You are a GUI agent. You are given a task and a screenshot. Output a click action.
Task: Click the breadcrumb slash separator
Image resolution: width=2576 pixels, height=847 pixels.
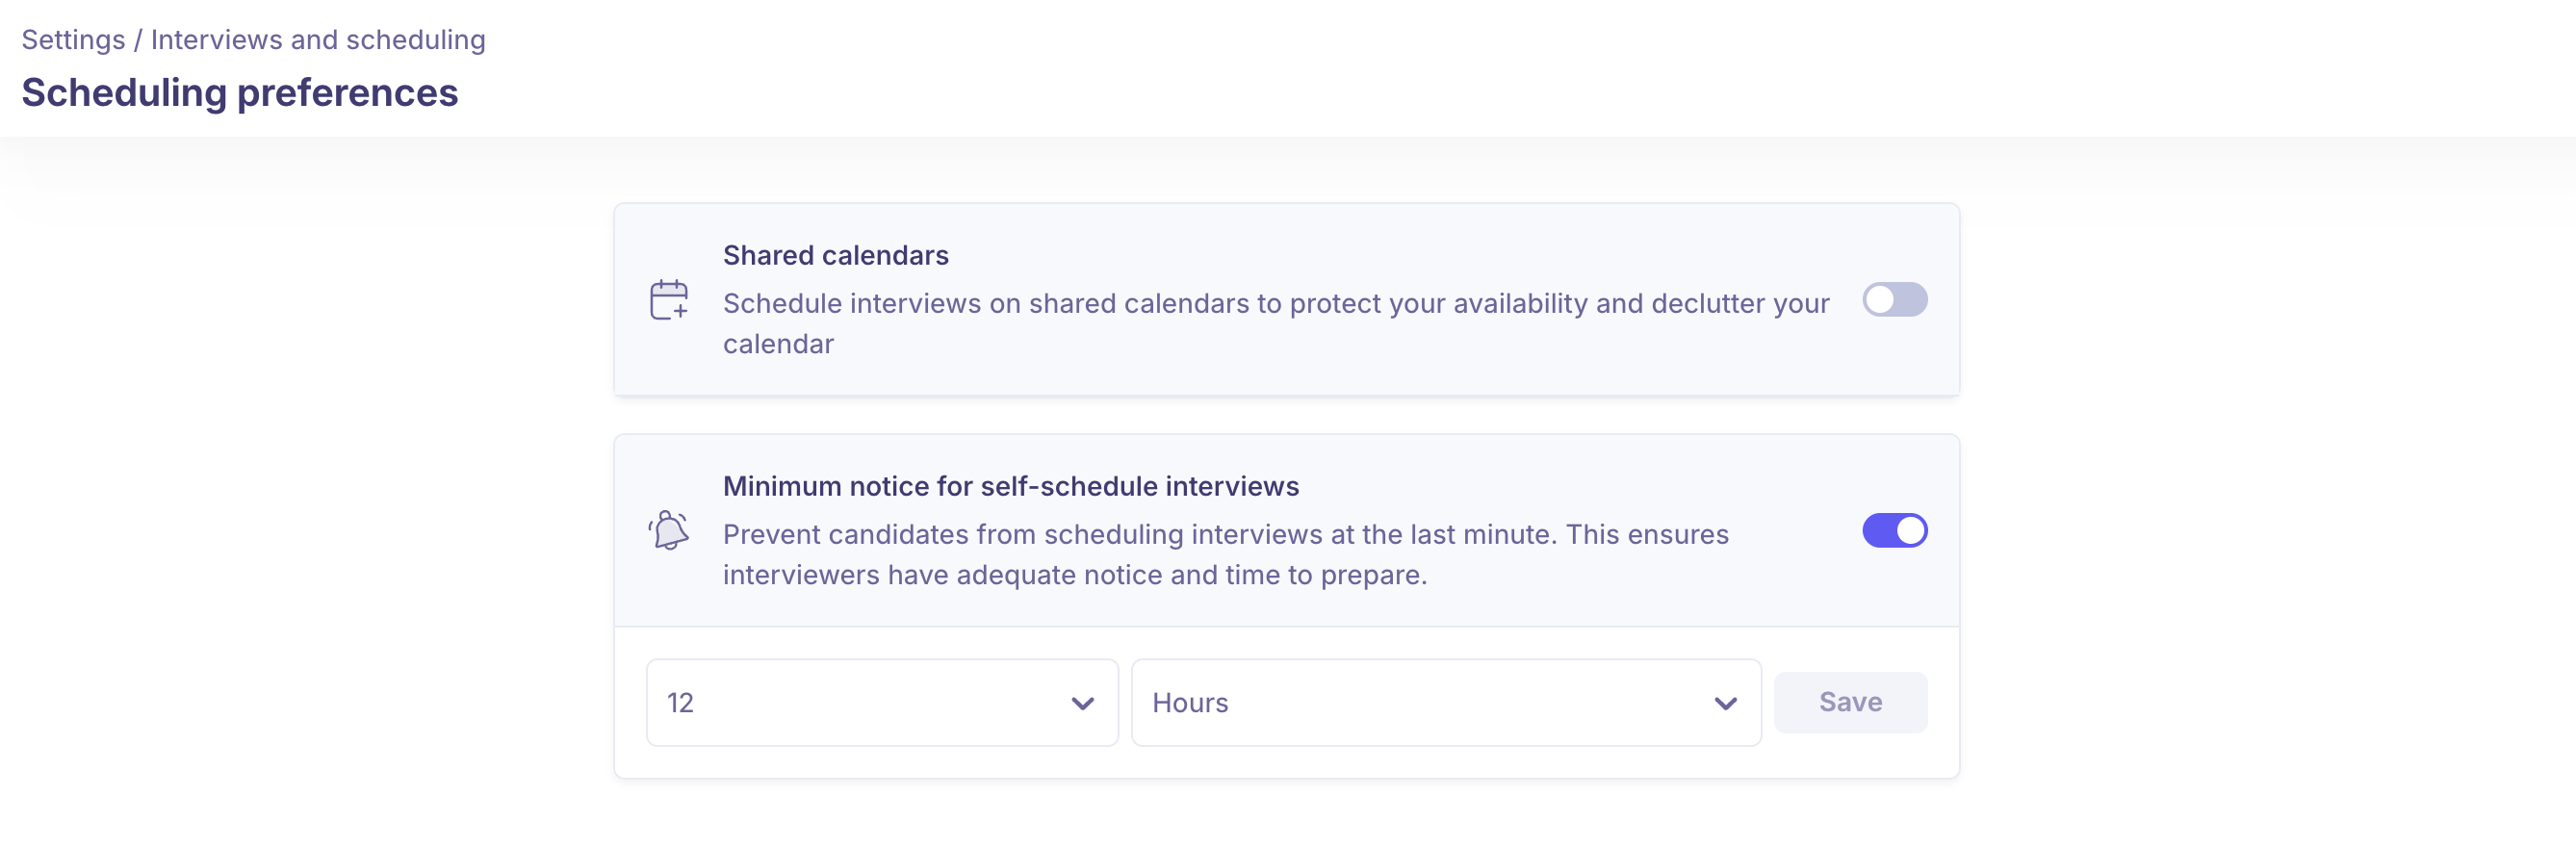(x=138, y=40)
